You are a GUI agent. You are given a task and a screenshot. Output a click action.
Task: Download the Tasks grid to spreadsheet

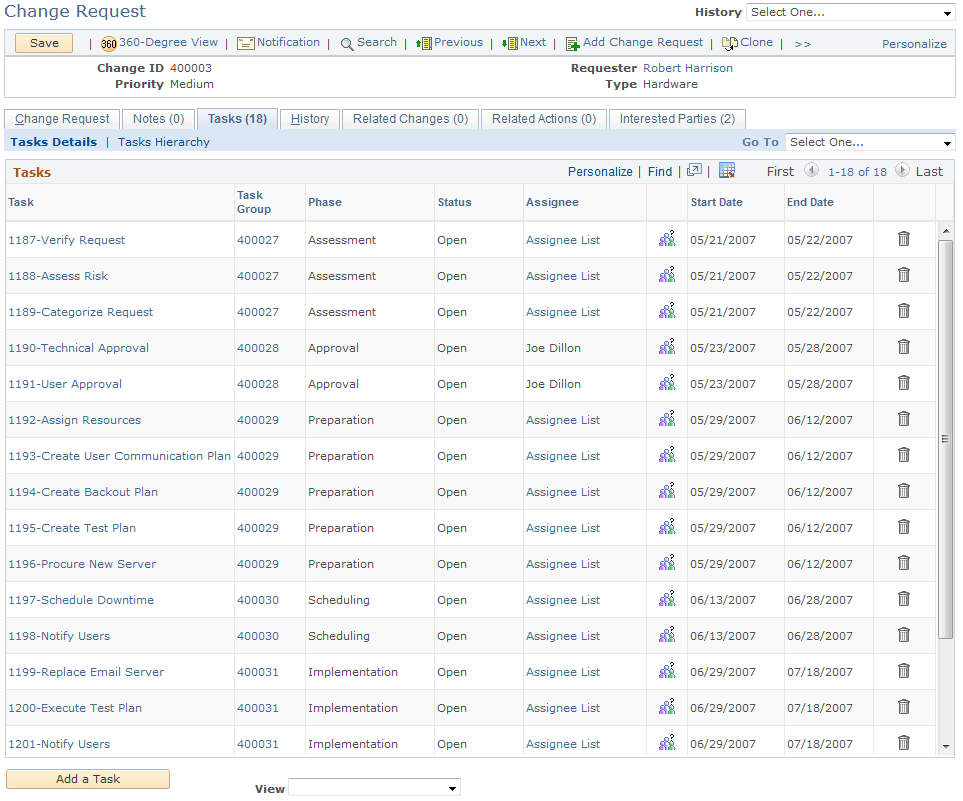727,171
